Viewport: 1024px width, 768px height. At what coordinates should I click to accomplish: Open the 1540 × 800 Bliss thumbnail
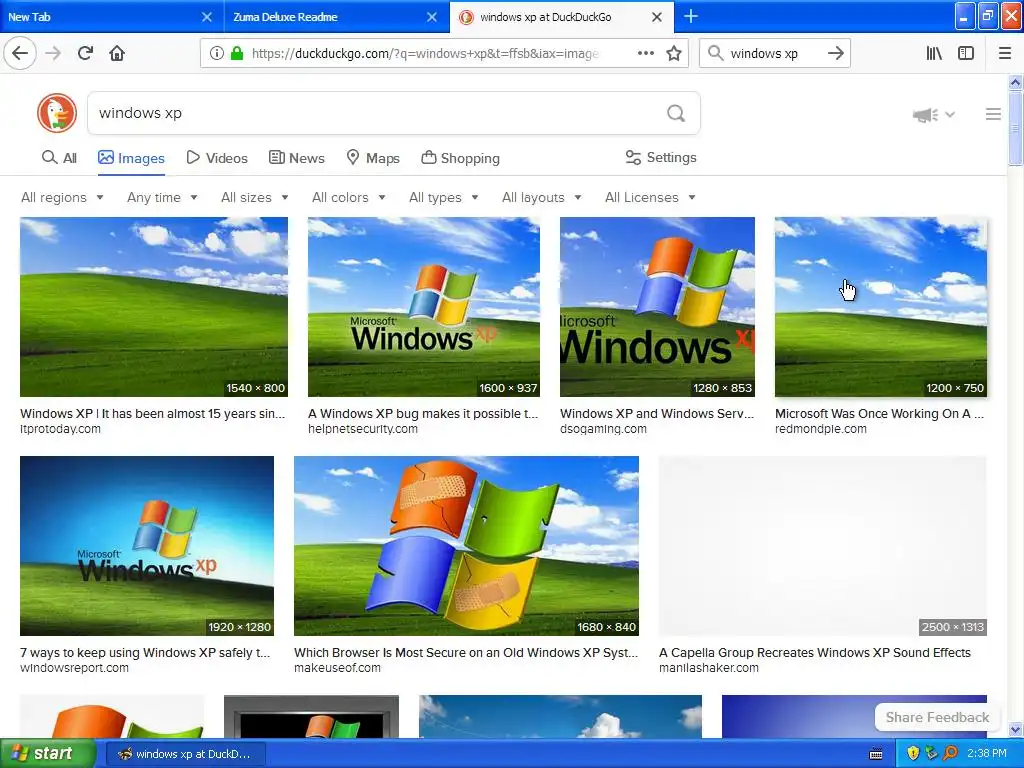154,307
